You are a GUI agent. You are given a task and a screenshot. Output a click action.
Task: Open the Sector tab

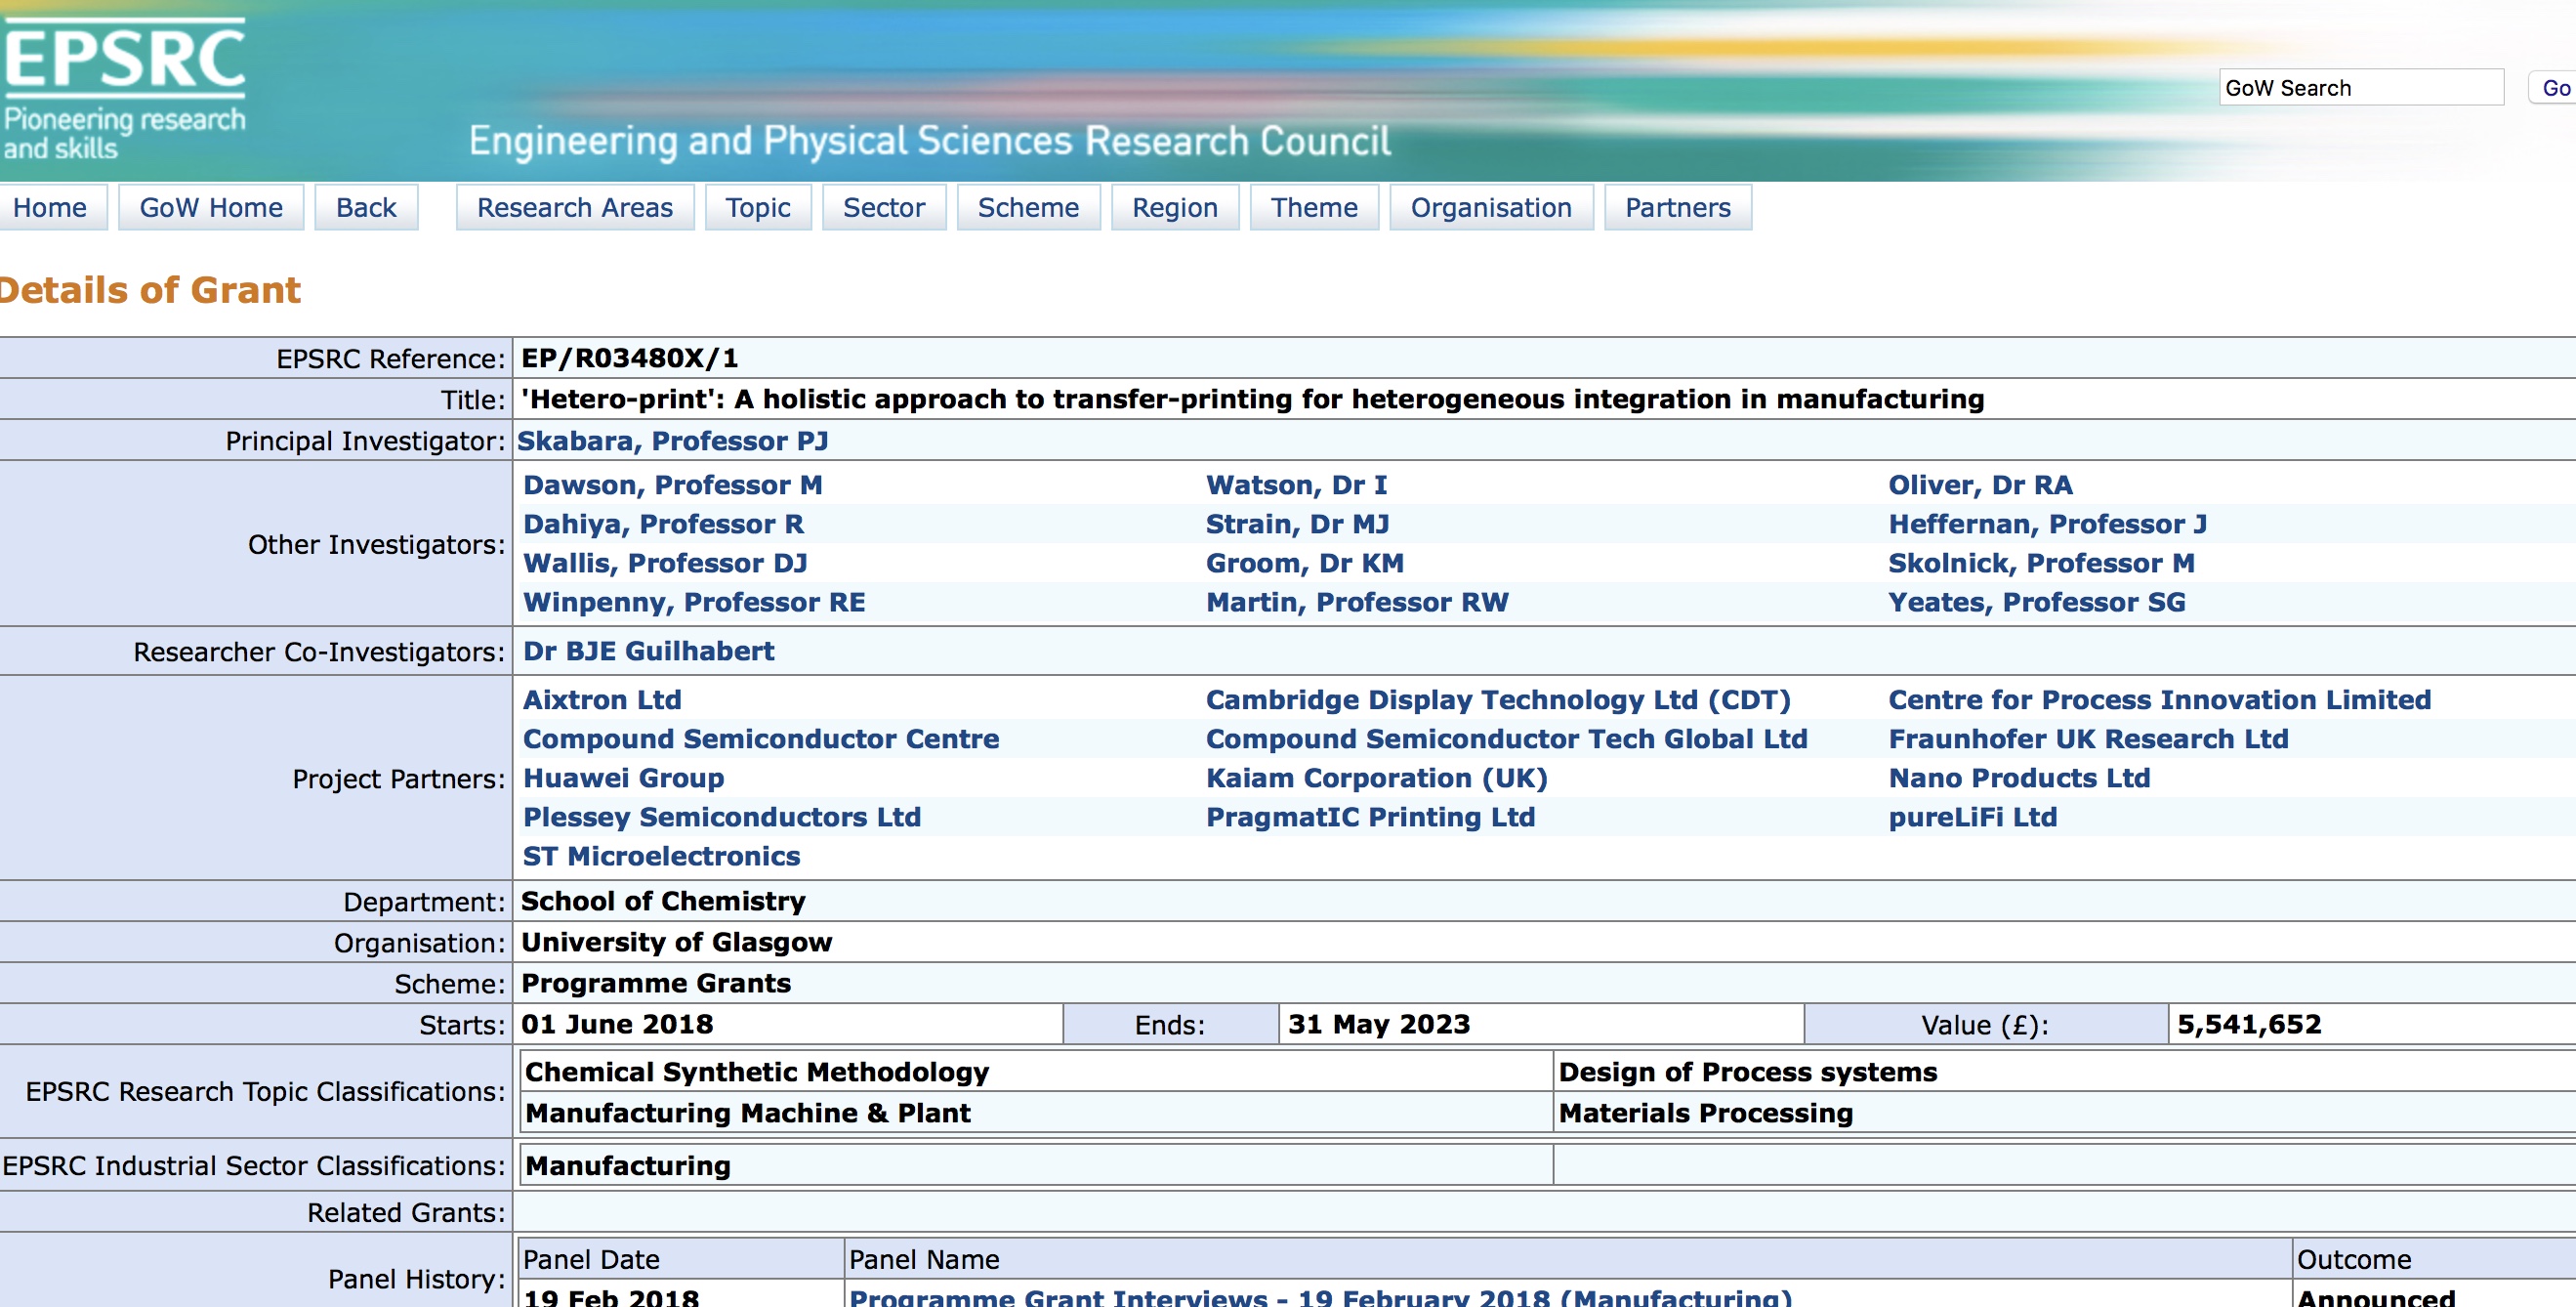pyautogui.click(x=884, y=207)
